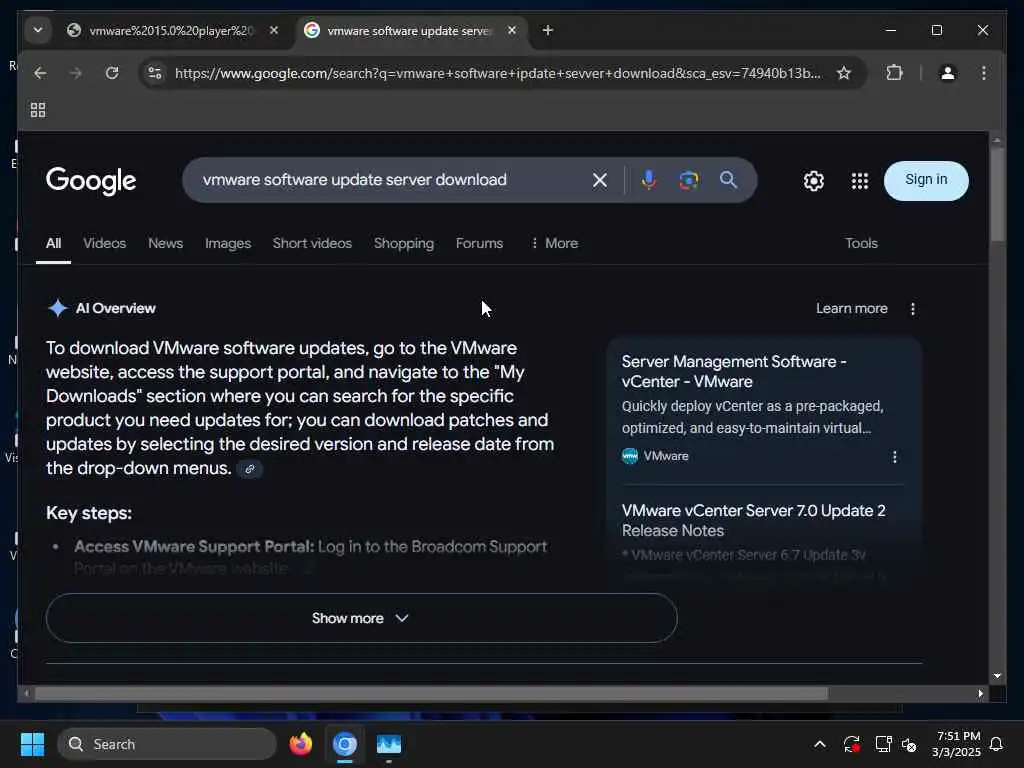Switch to Images results
1024x768 pixels.
[228, 244]
